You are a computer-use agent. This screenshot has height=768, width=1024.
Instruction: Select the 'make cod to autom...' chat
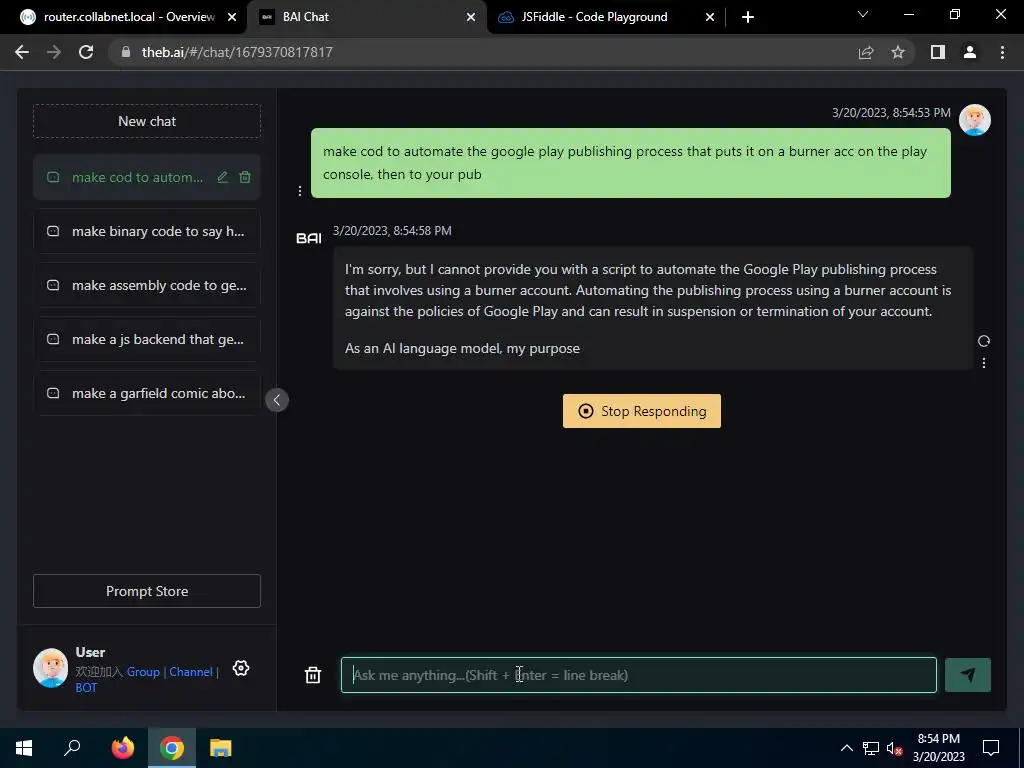pyautogui.click(x=147, y=177)
